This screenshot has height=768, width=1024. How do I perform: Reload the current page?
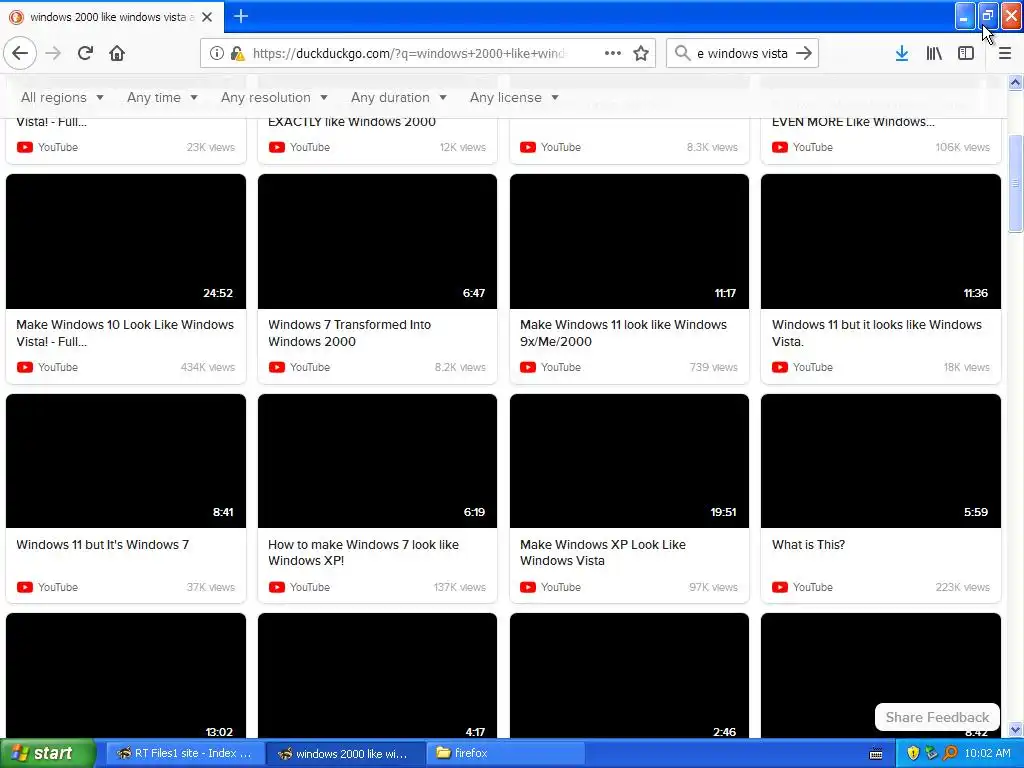[85, 54]
